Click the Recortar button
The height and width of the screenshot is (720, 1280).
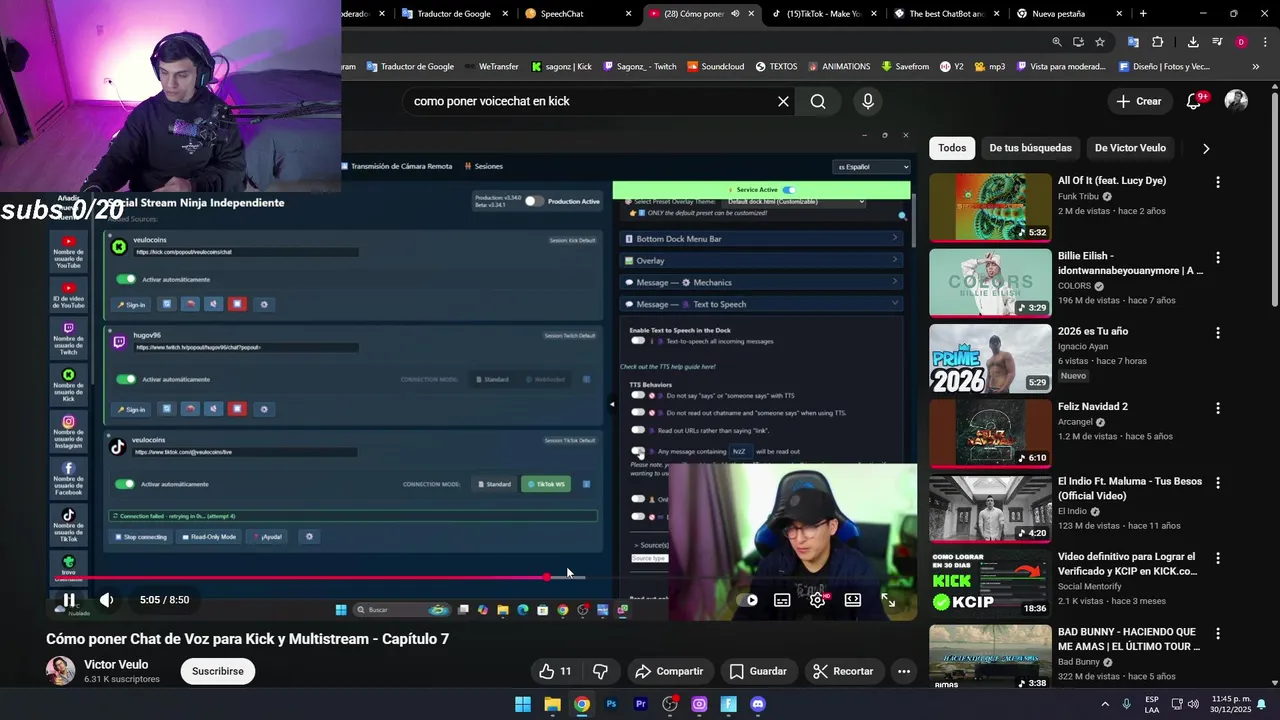tap(842, 671)
